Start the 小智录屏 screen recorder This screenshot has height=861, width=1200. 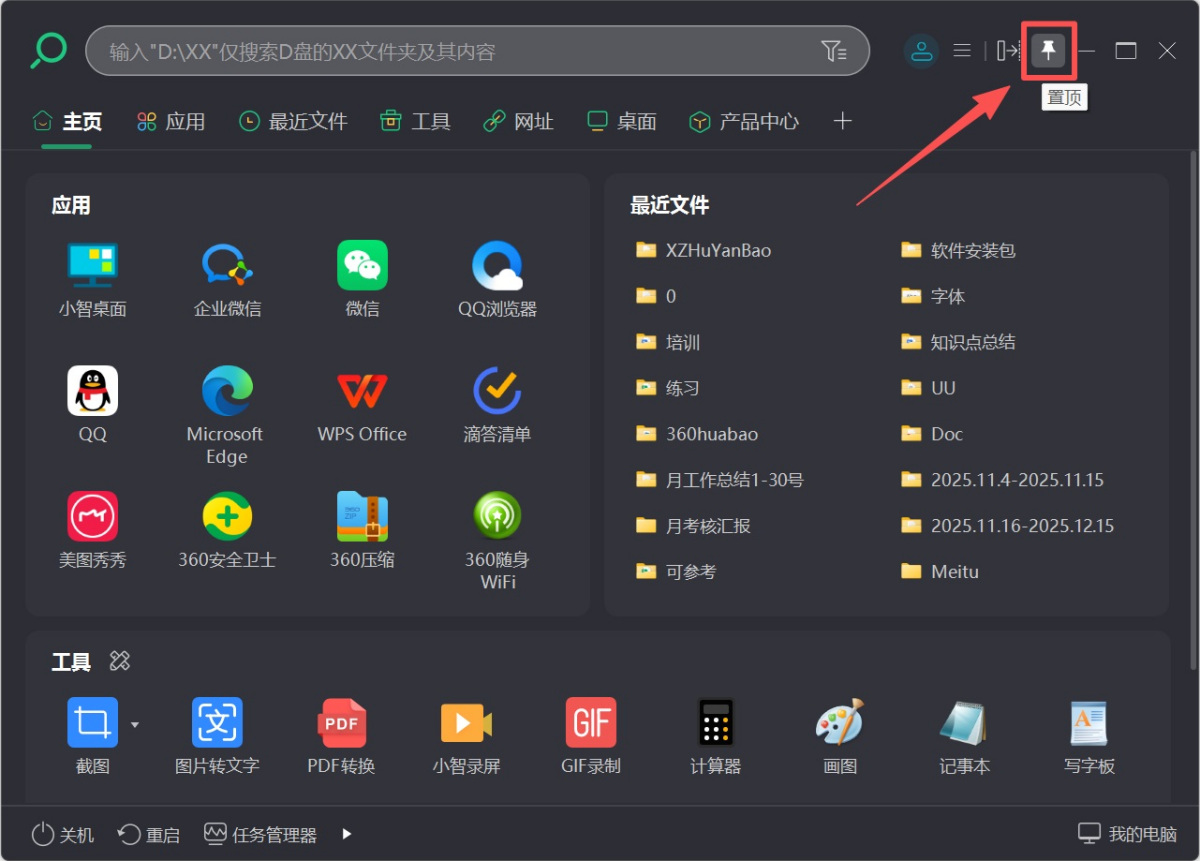click(x=466, y=722)
